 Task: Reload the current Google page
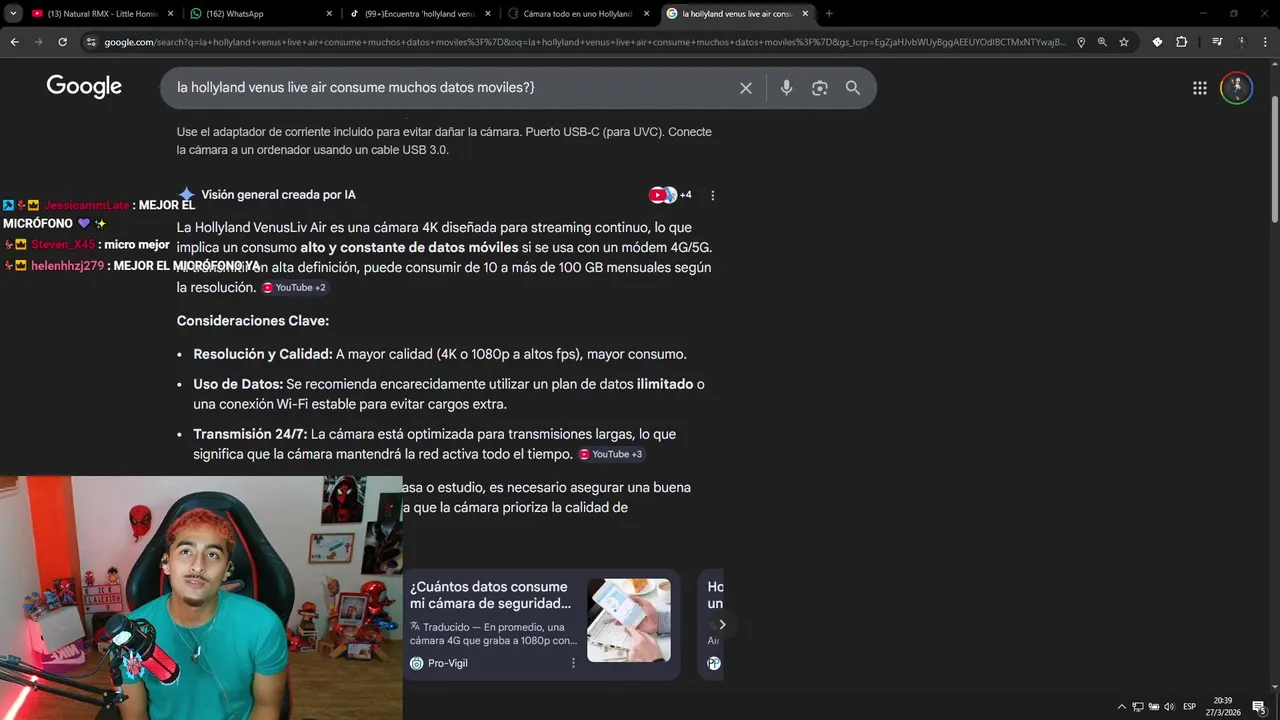coord(62,42)
